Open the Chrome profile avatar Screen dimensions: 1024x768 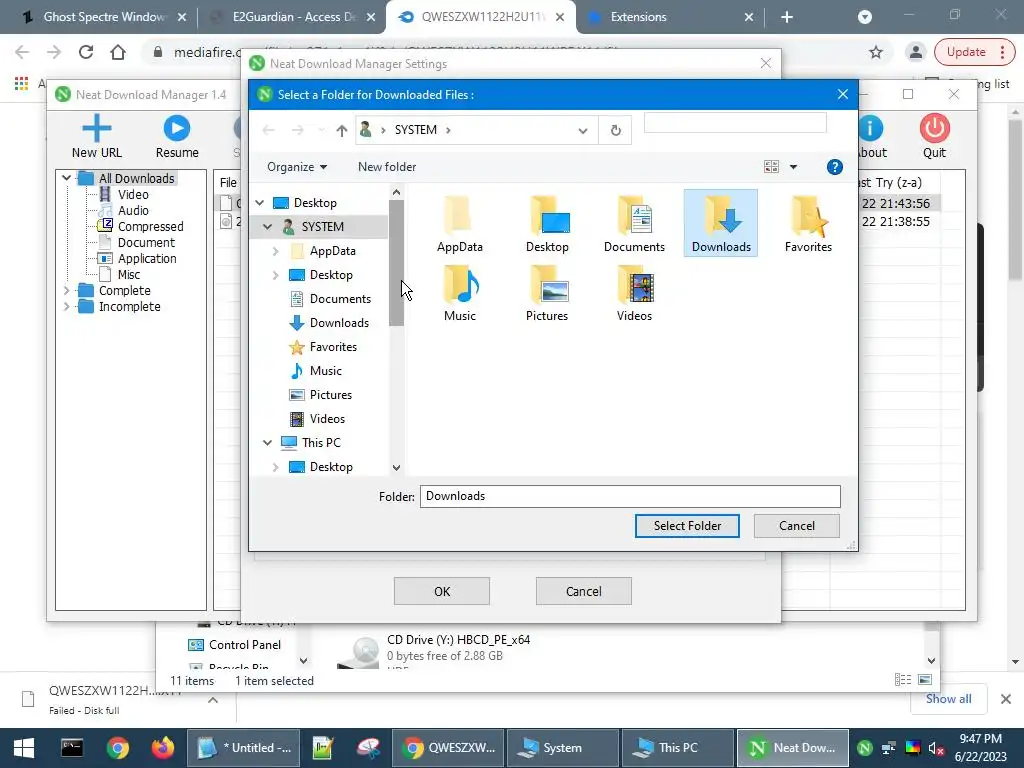pos(916,52)
